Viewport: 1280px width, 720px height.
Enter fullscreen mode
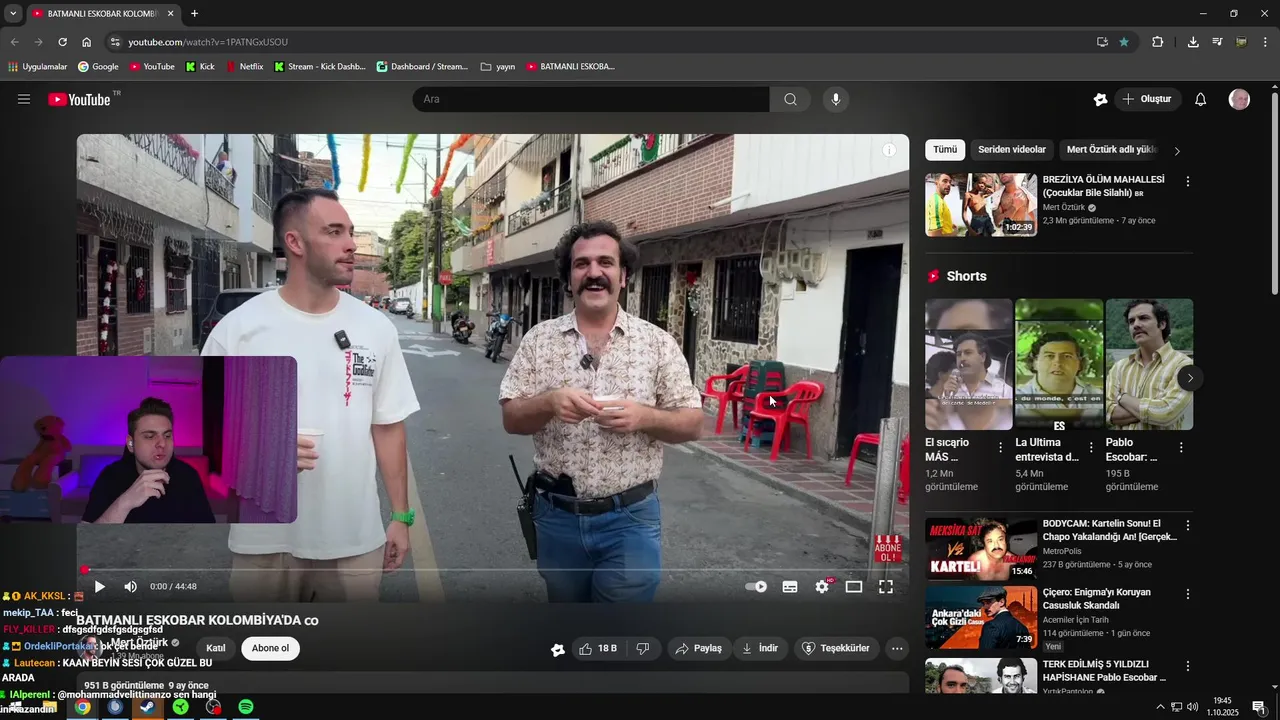tap(886, 587)
